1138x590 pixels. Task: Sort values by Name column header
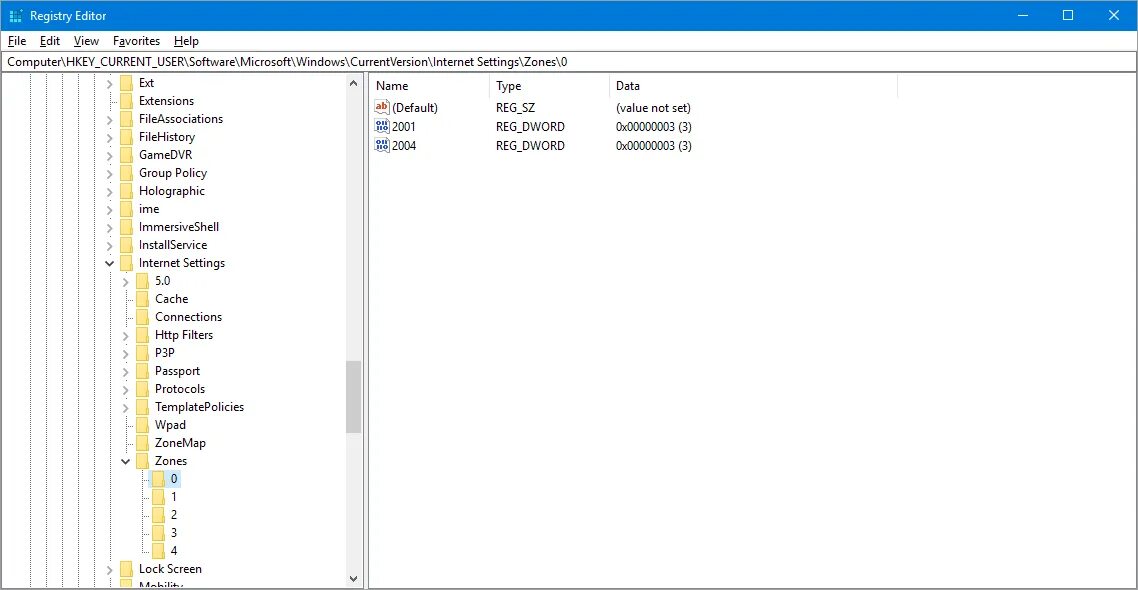[430, 86]
